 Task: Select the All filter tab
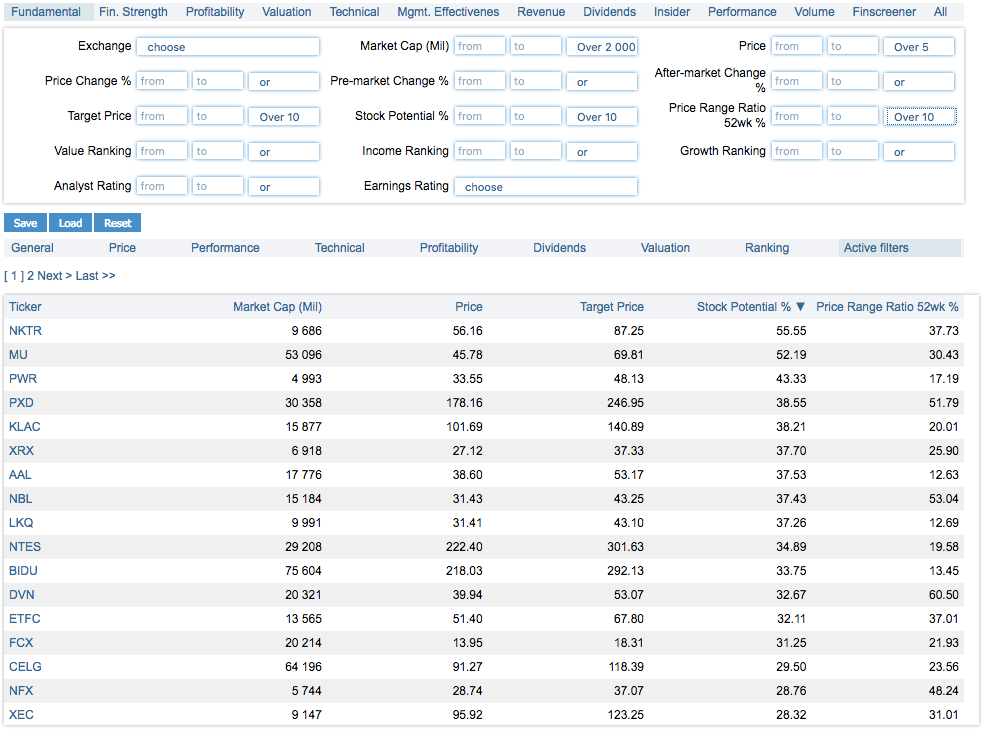pyautogui.click(x=940, y=12)
